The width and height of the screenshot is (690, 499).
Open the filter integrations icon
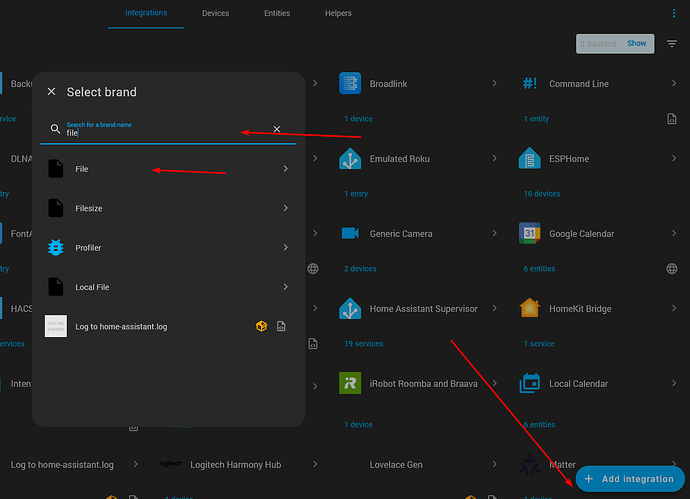[671, 44]
